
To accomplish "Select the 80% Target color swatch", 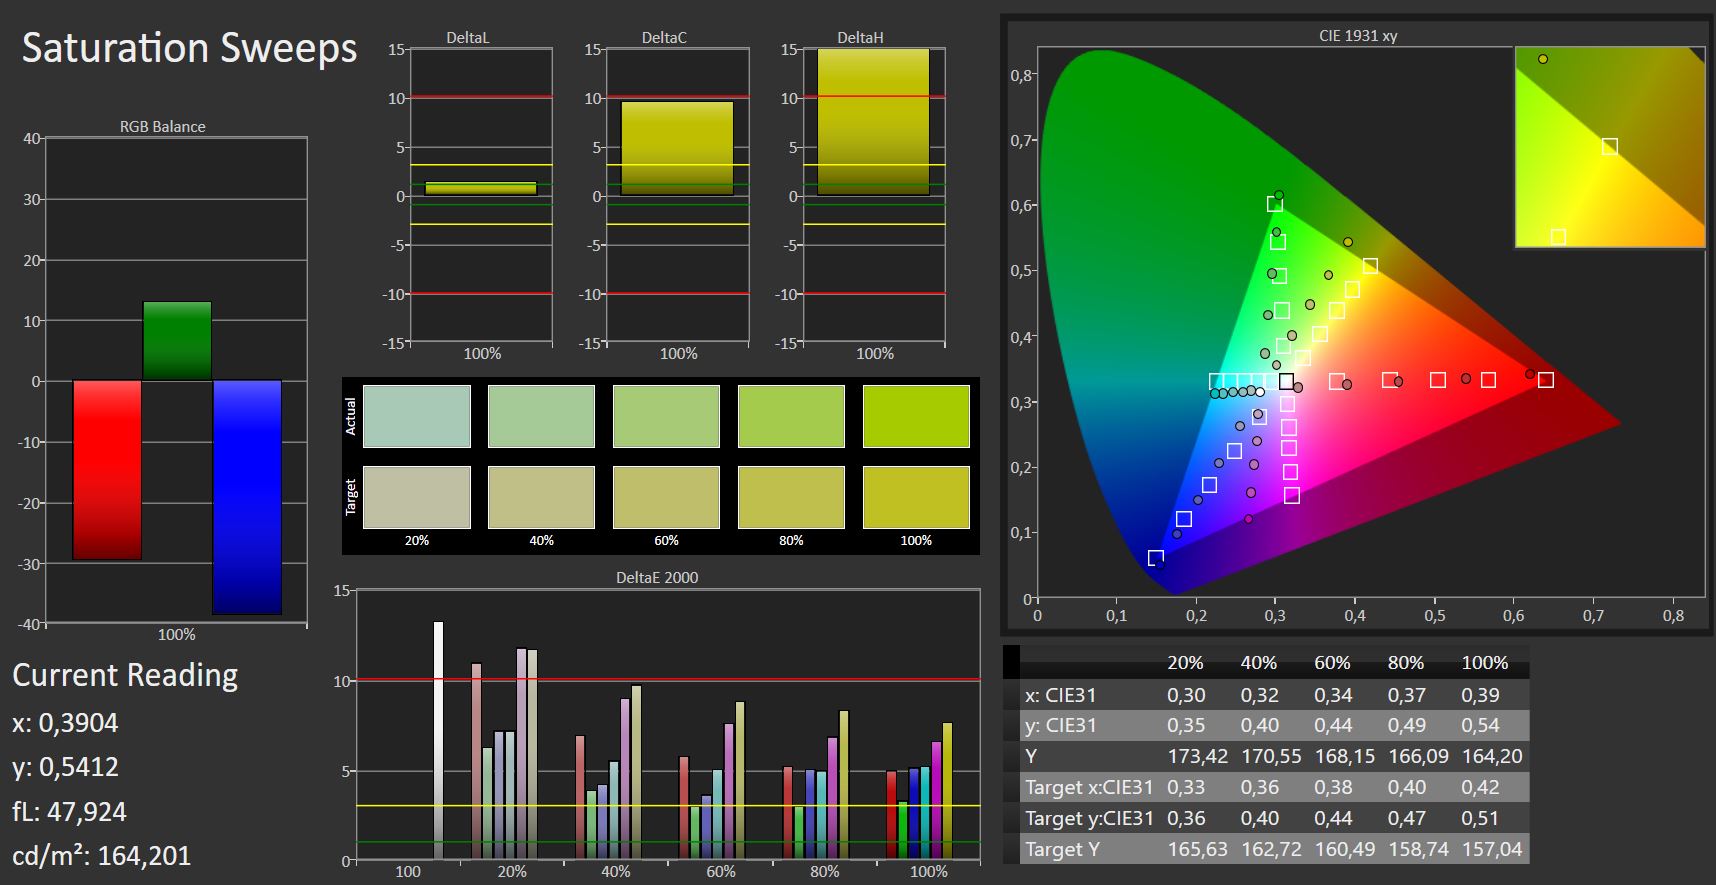I will click(x=791, y=497).
